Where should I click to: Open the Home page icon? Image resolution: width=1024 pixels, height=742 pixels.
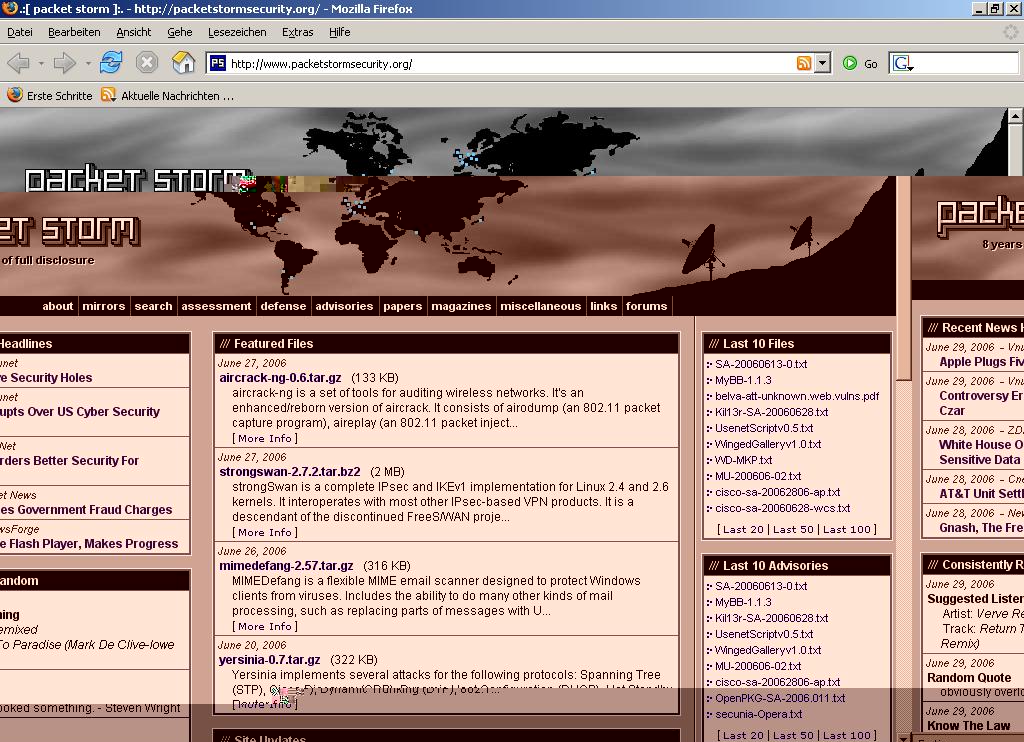(184, 63)
